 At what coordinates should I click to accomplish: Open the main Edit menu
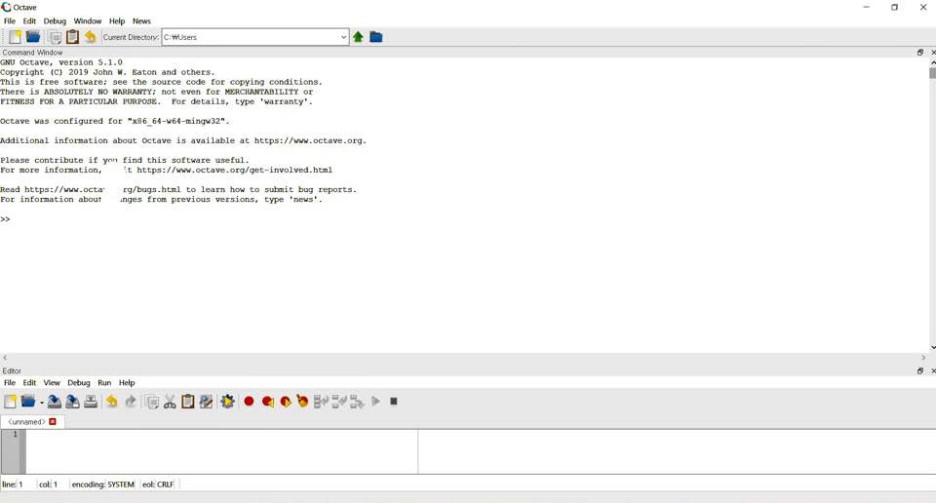[x=29, y=21]
